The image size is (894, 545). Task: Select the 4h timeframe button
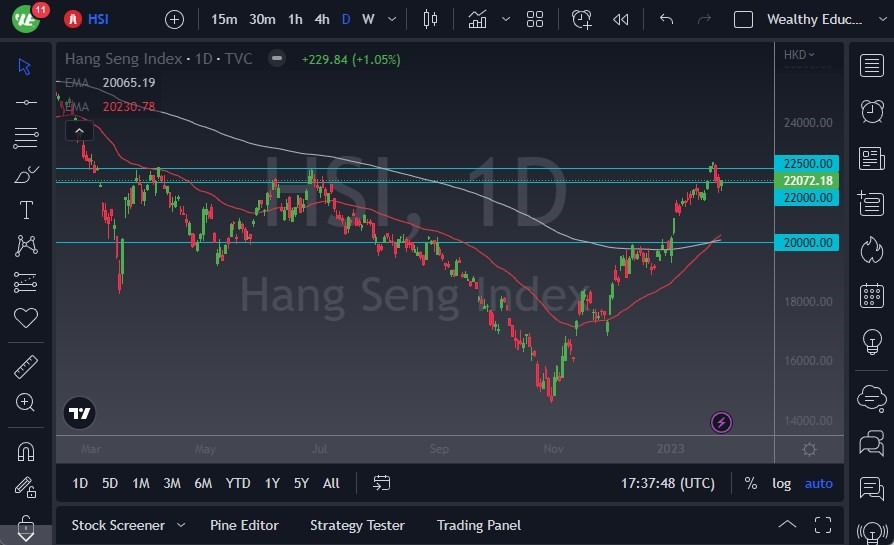[x=321, y=19]
